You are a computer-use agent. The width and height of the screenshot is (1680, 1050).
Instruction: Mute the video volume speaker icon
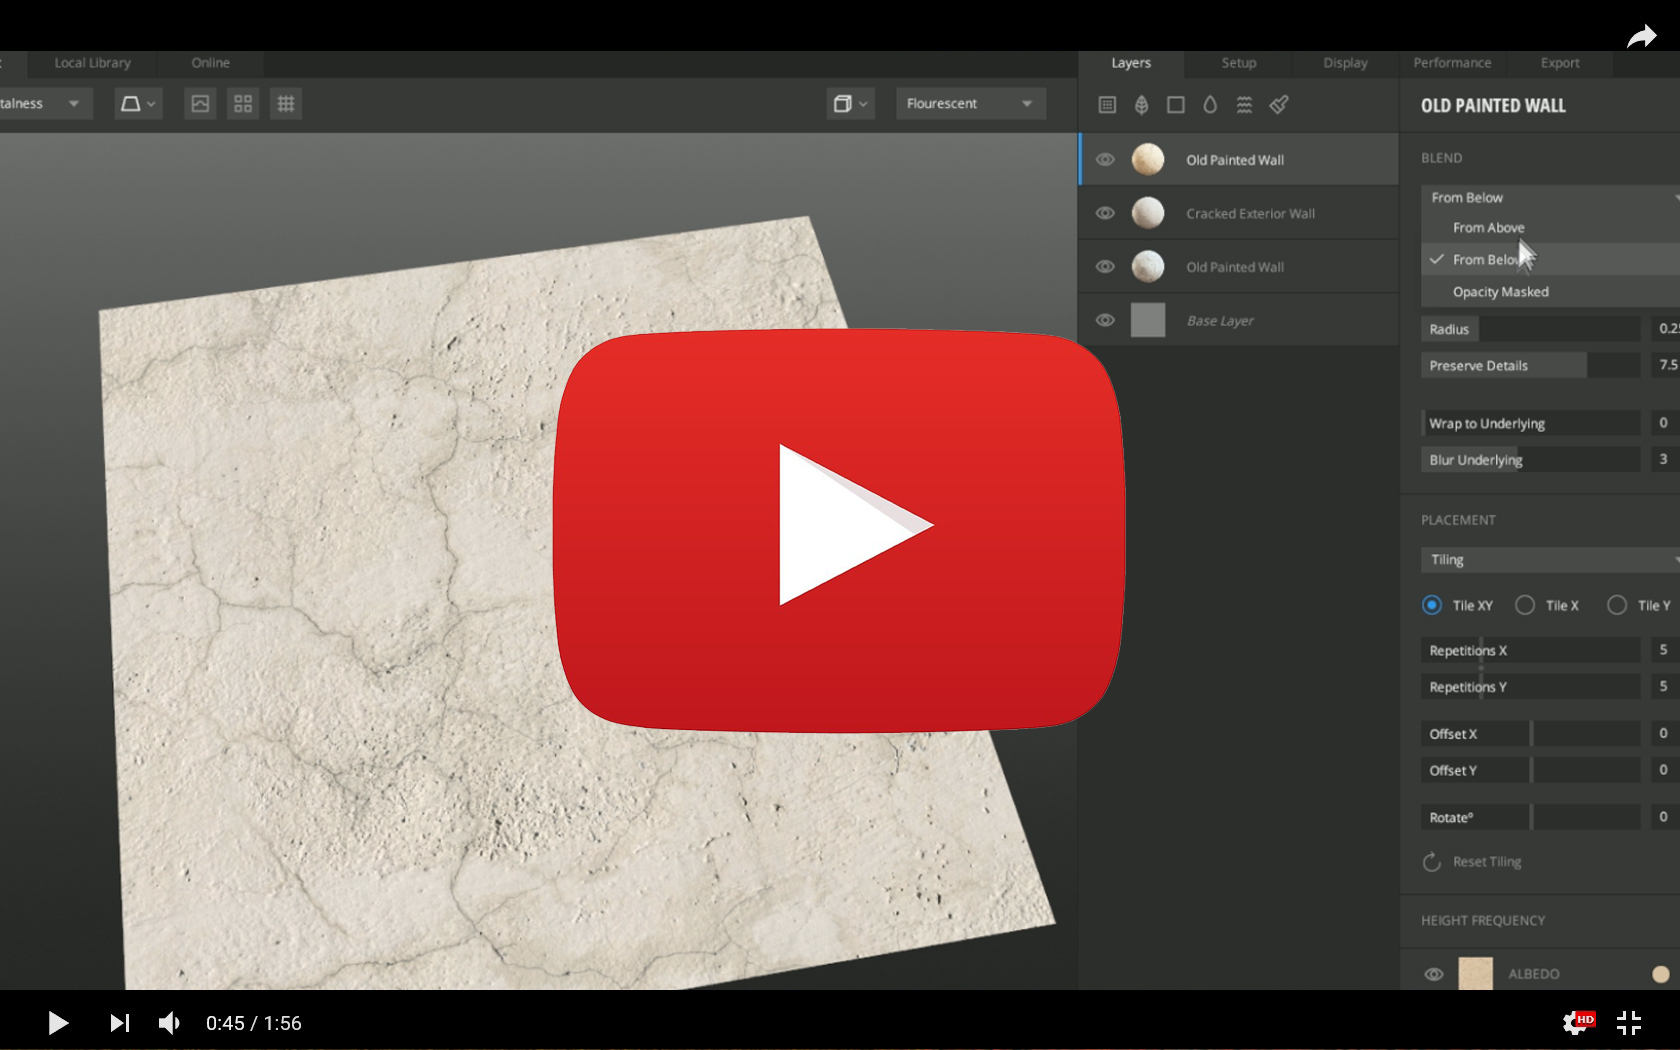click(169, 1023)
